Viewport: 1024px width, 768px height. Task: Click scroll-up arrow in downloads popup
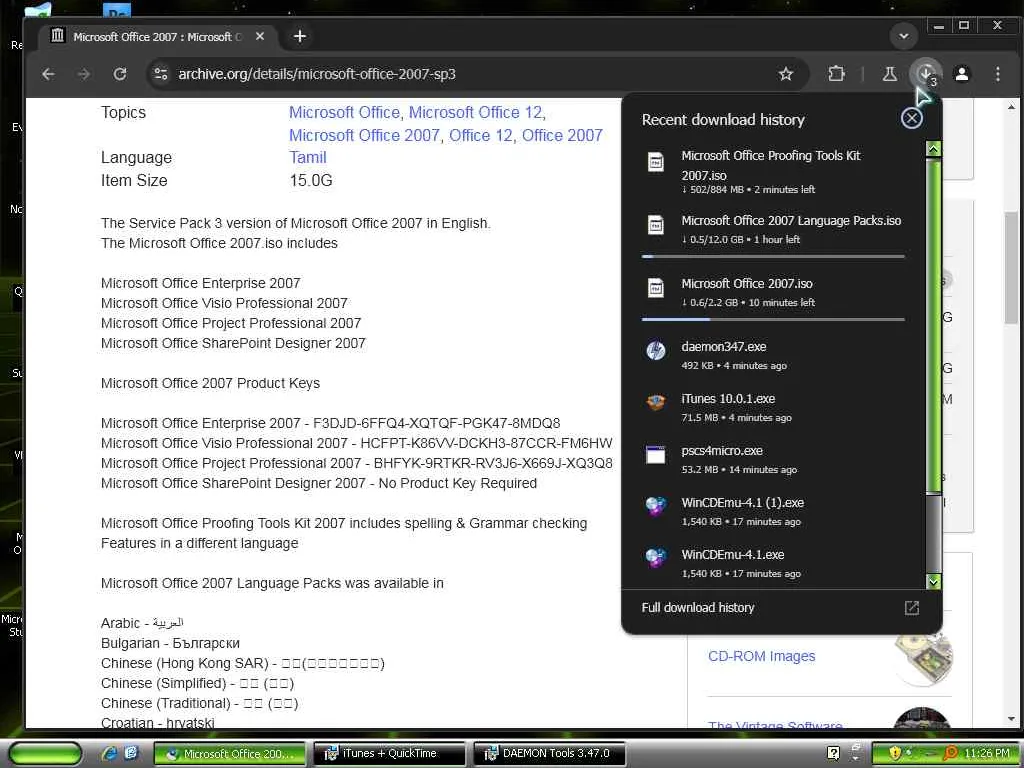tap(934, 149)
